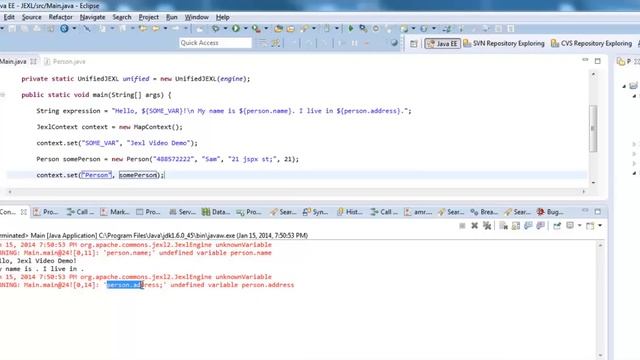Image resolution: width=640 pixels, height=360 pixels.
Task: Open the Source menu
Action: pos(31,17)
